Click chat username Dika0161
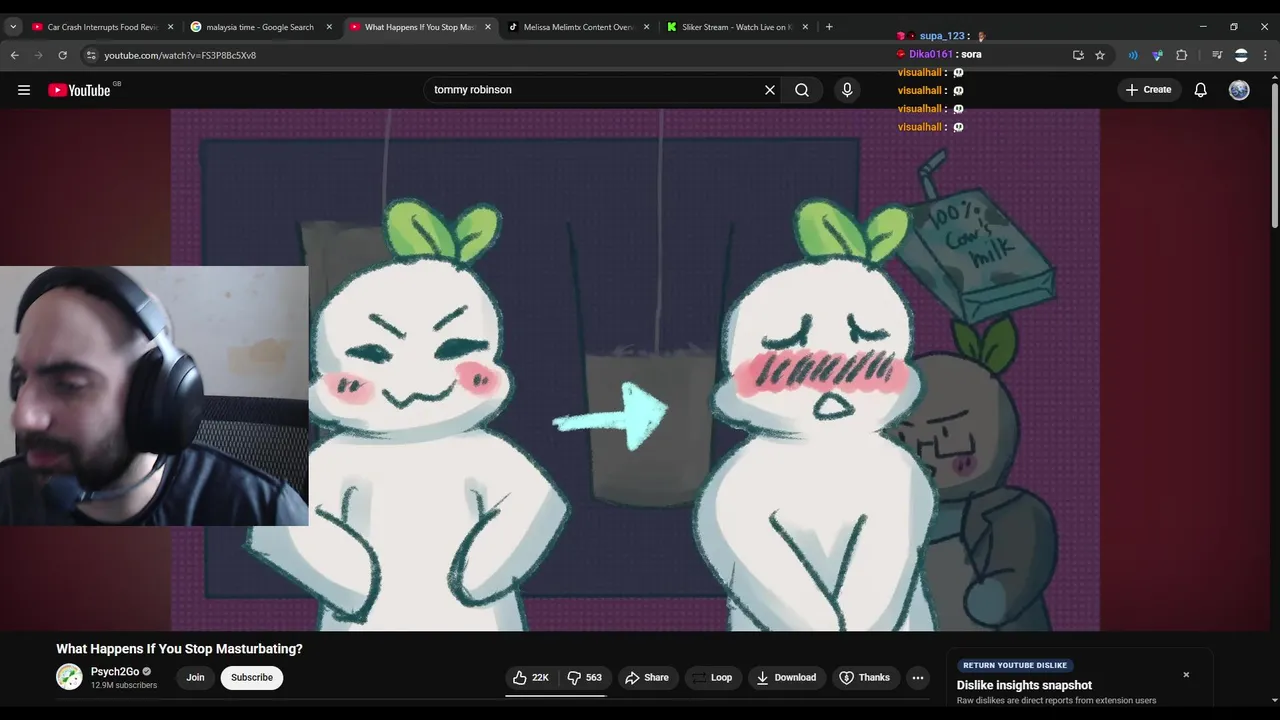 pos(931,54)
